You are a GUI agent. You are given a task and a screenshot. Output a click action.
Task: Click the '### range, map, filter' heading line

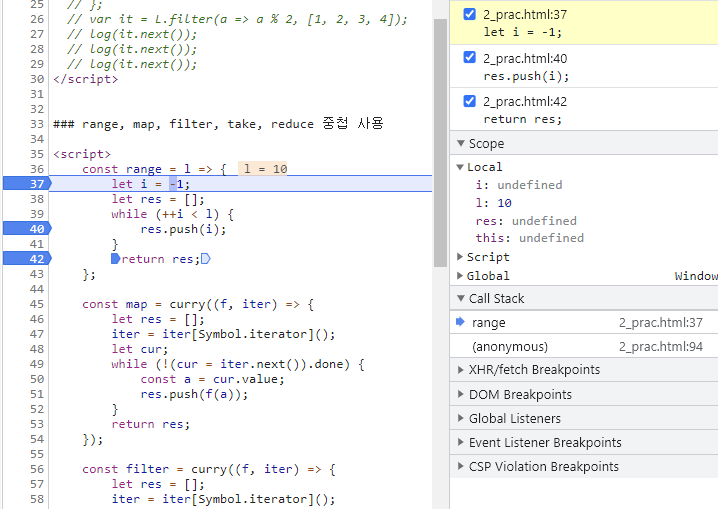(x=218, y=124)
